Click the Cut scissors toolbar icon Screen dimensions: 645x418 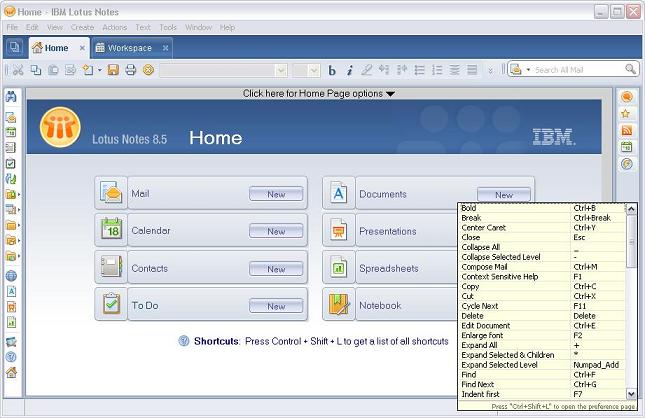click(x=18, y=70)
